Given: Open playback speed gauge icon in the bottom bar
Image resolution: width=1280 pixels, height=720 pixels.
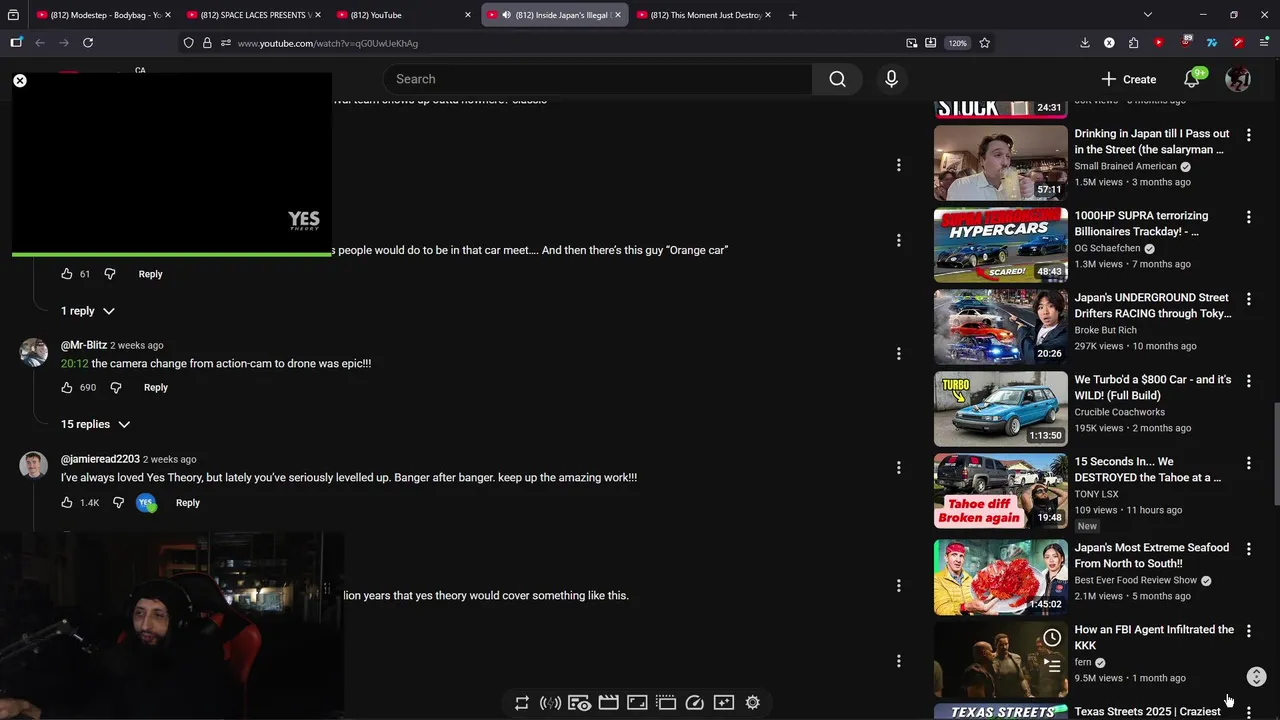Looking at the screenshot, I should 695,703.
